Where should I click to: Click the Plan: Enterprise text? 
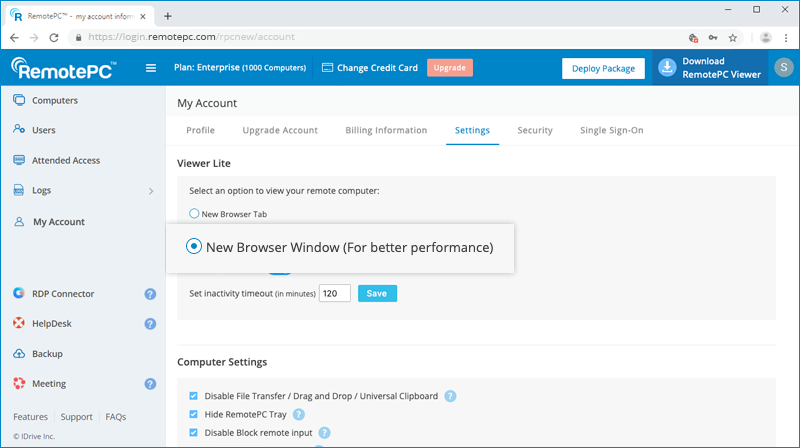(240, 67)
